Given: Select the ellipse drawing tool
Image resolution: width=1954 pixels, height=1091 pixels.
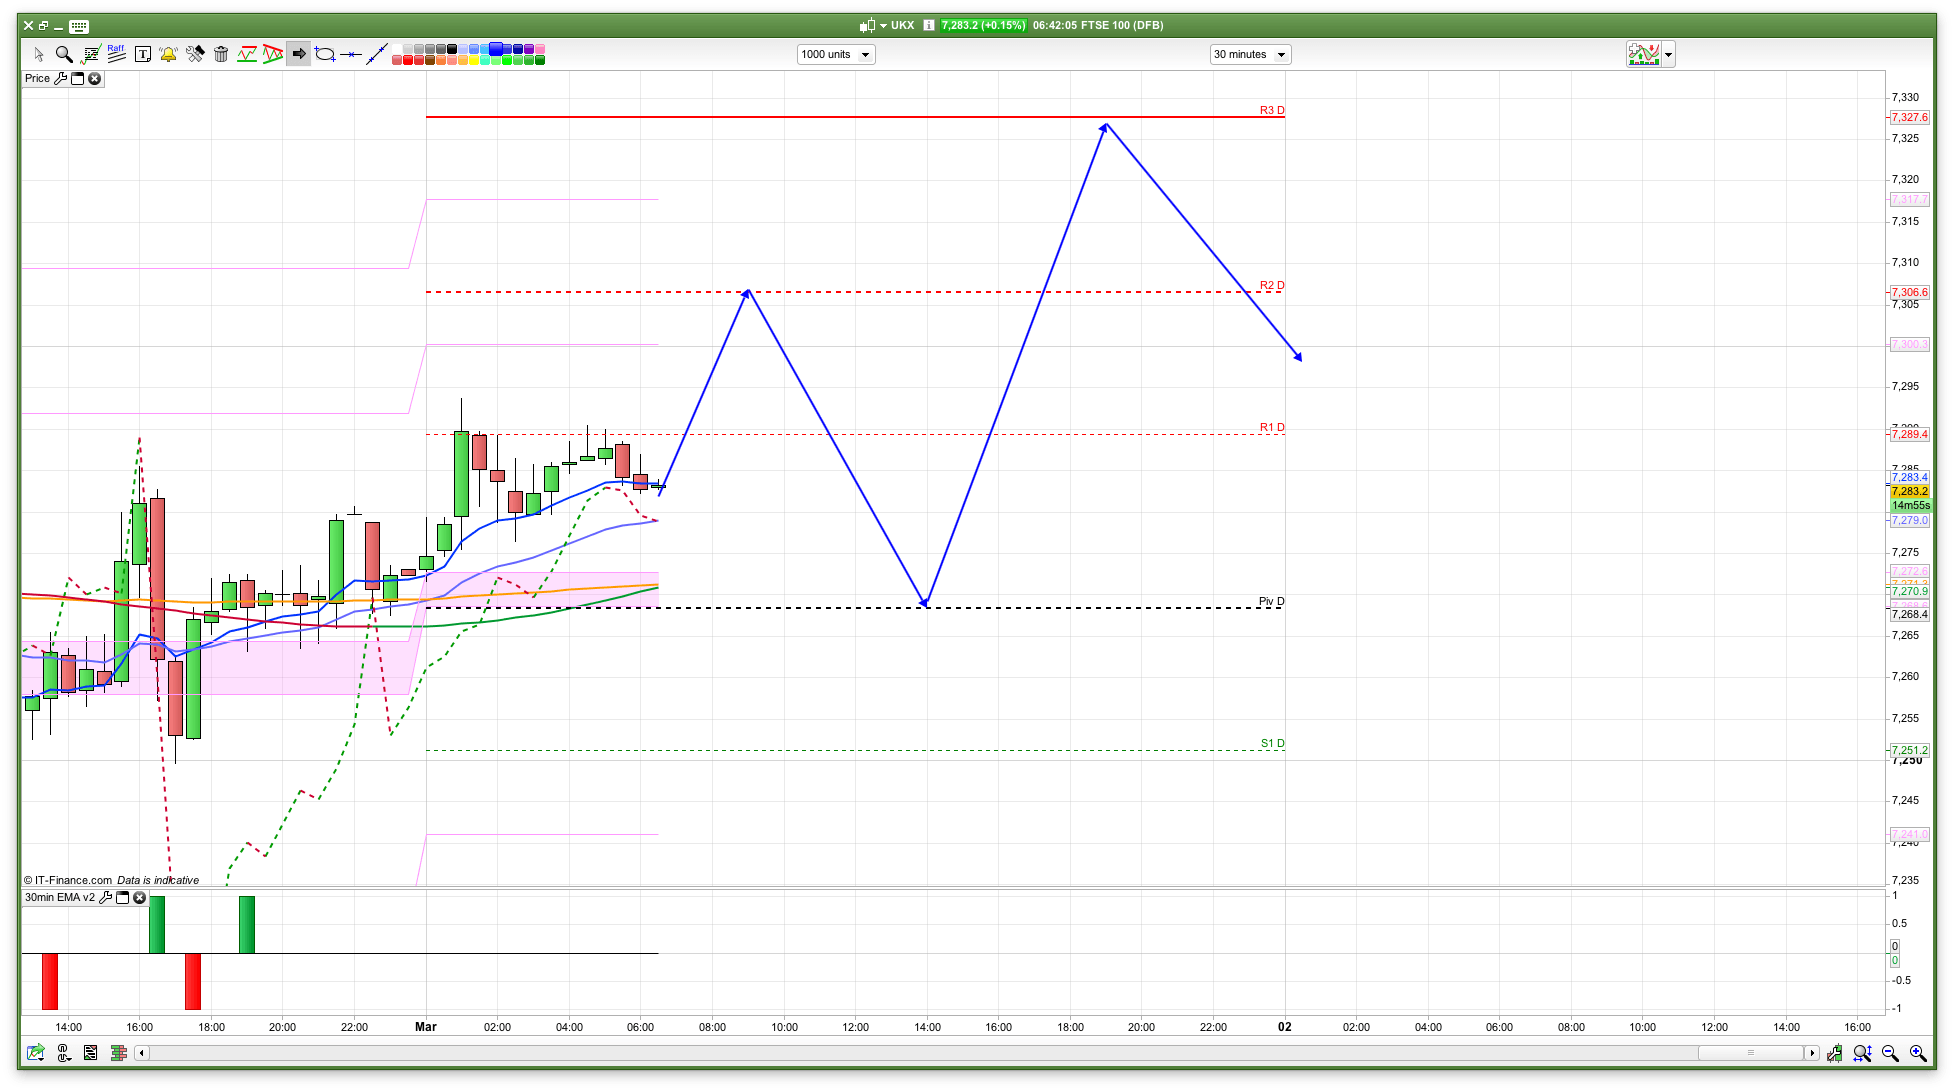Looking at the screenshot, I should click(325, 54).
